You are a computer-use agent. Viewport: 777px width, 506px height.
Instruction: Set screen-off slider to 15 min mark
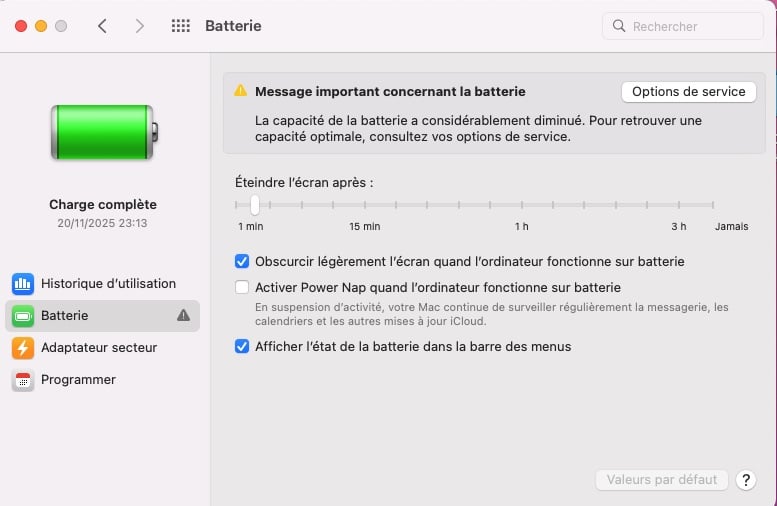(365, 205)
